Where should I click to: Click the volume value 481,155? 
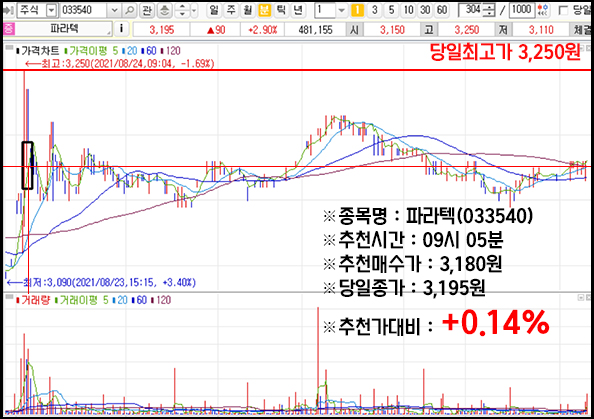pos(315,30)
